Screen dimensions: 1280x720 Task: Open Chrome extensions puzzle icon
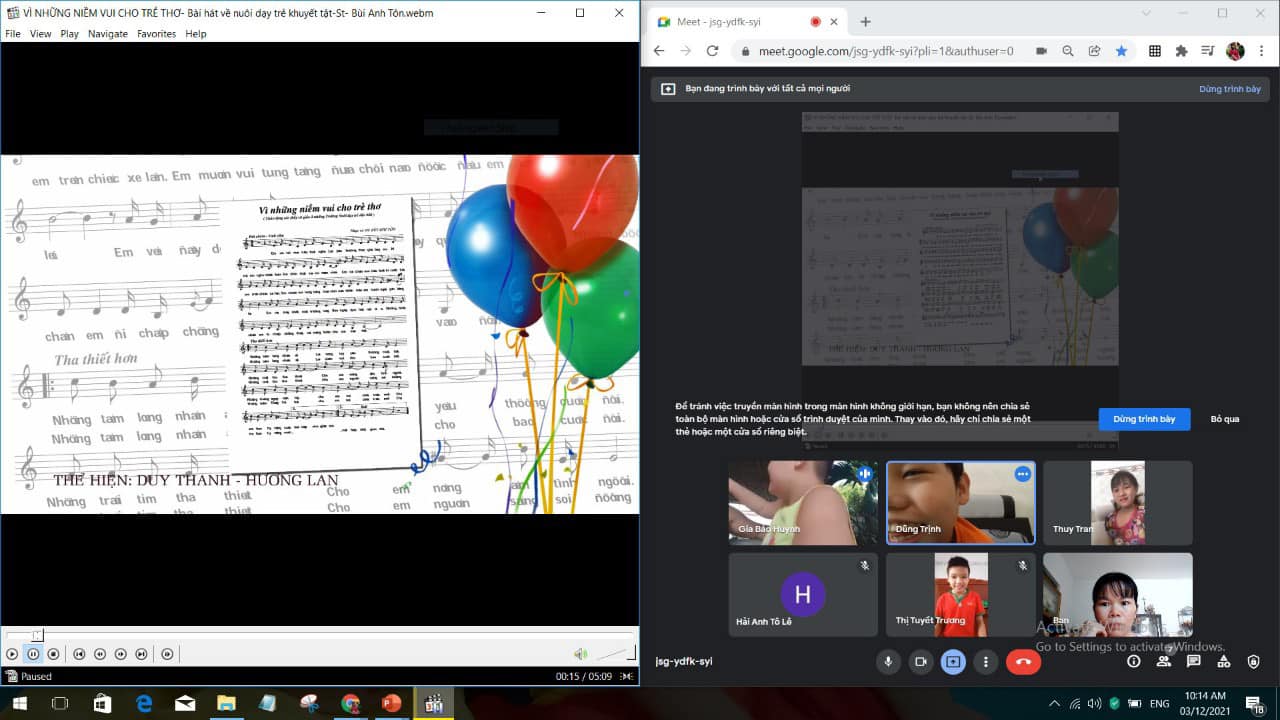[x=1181, y=51]
